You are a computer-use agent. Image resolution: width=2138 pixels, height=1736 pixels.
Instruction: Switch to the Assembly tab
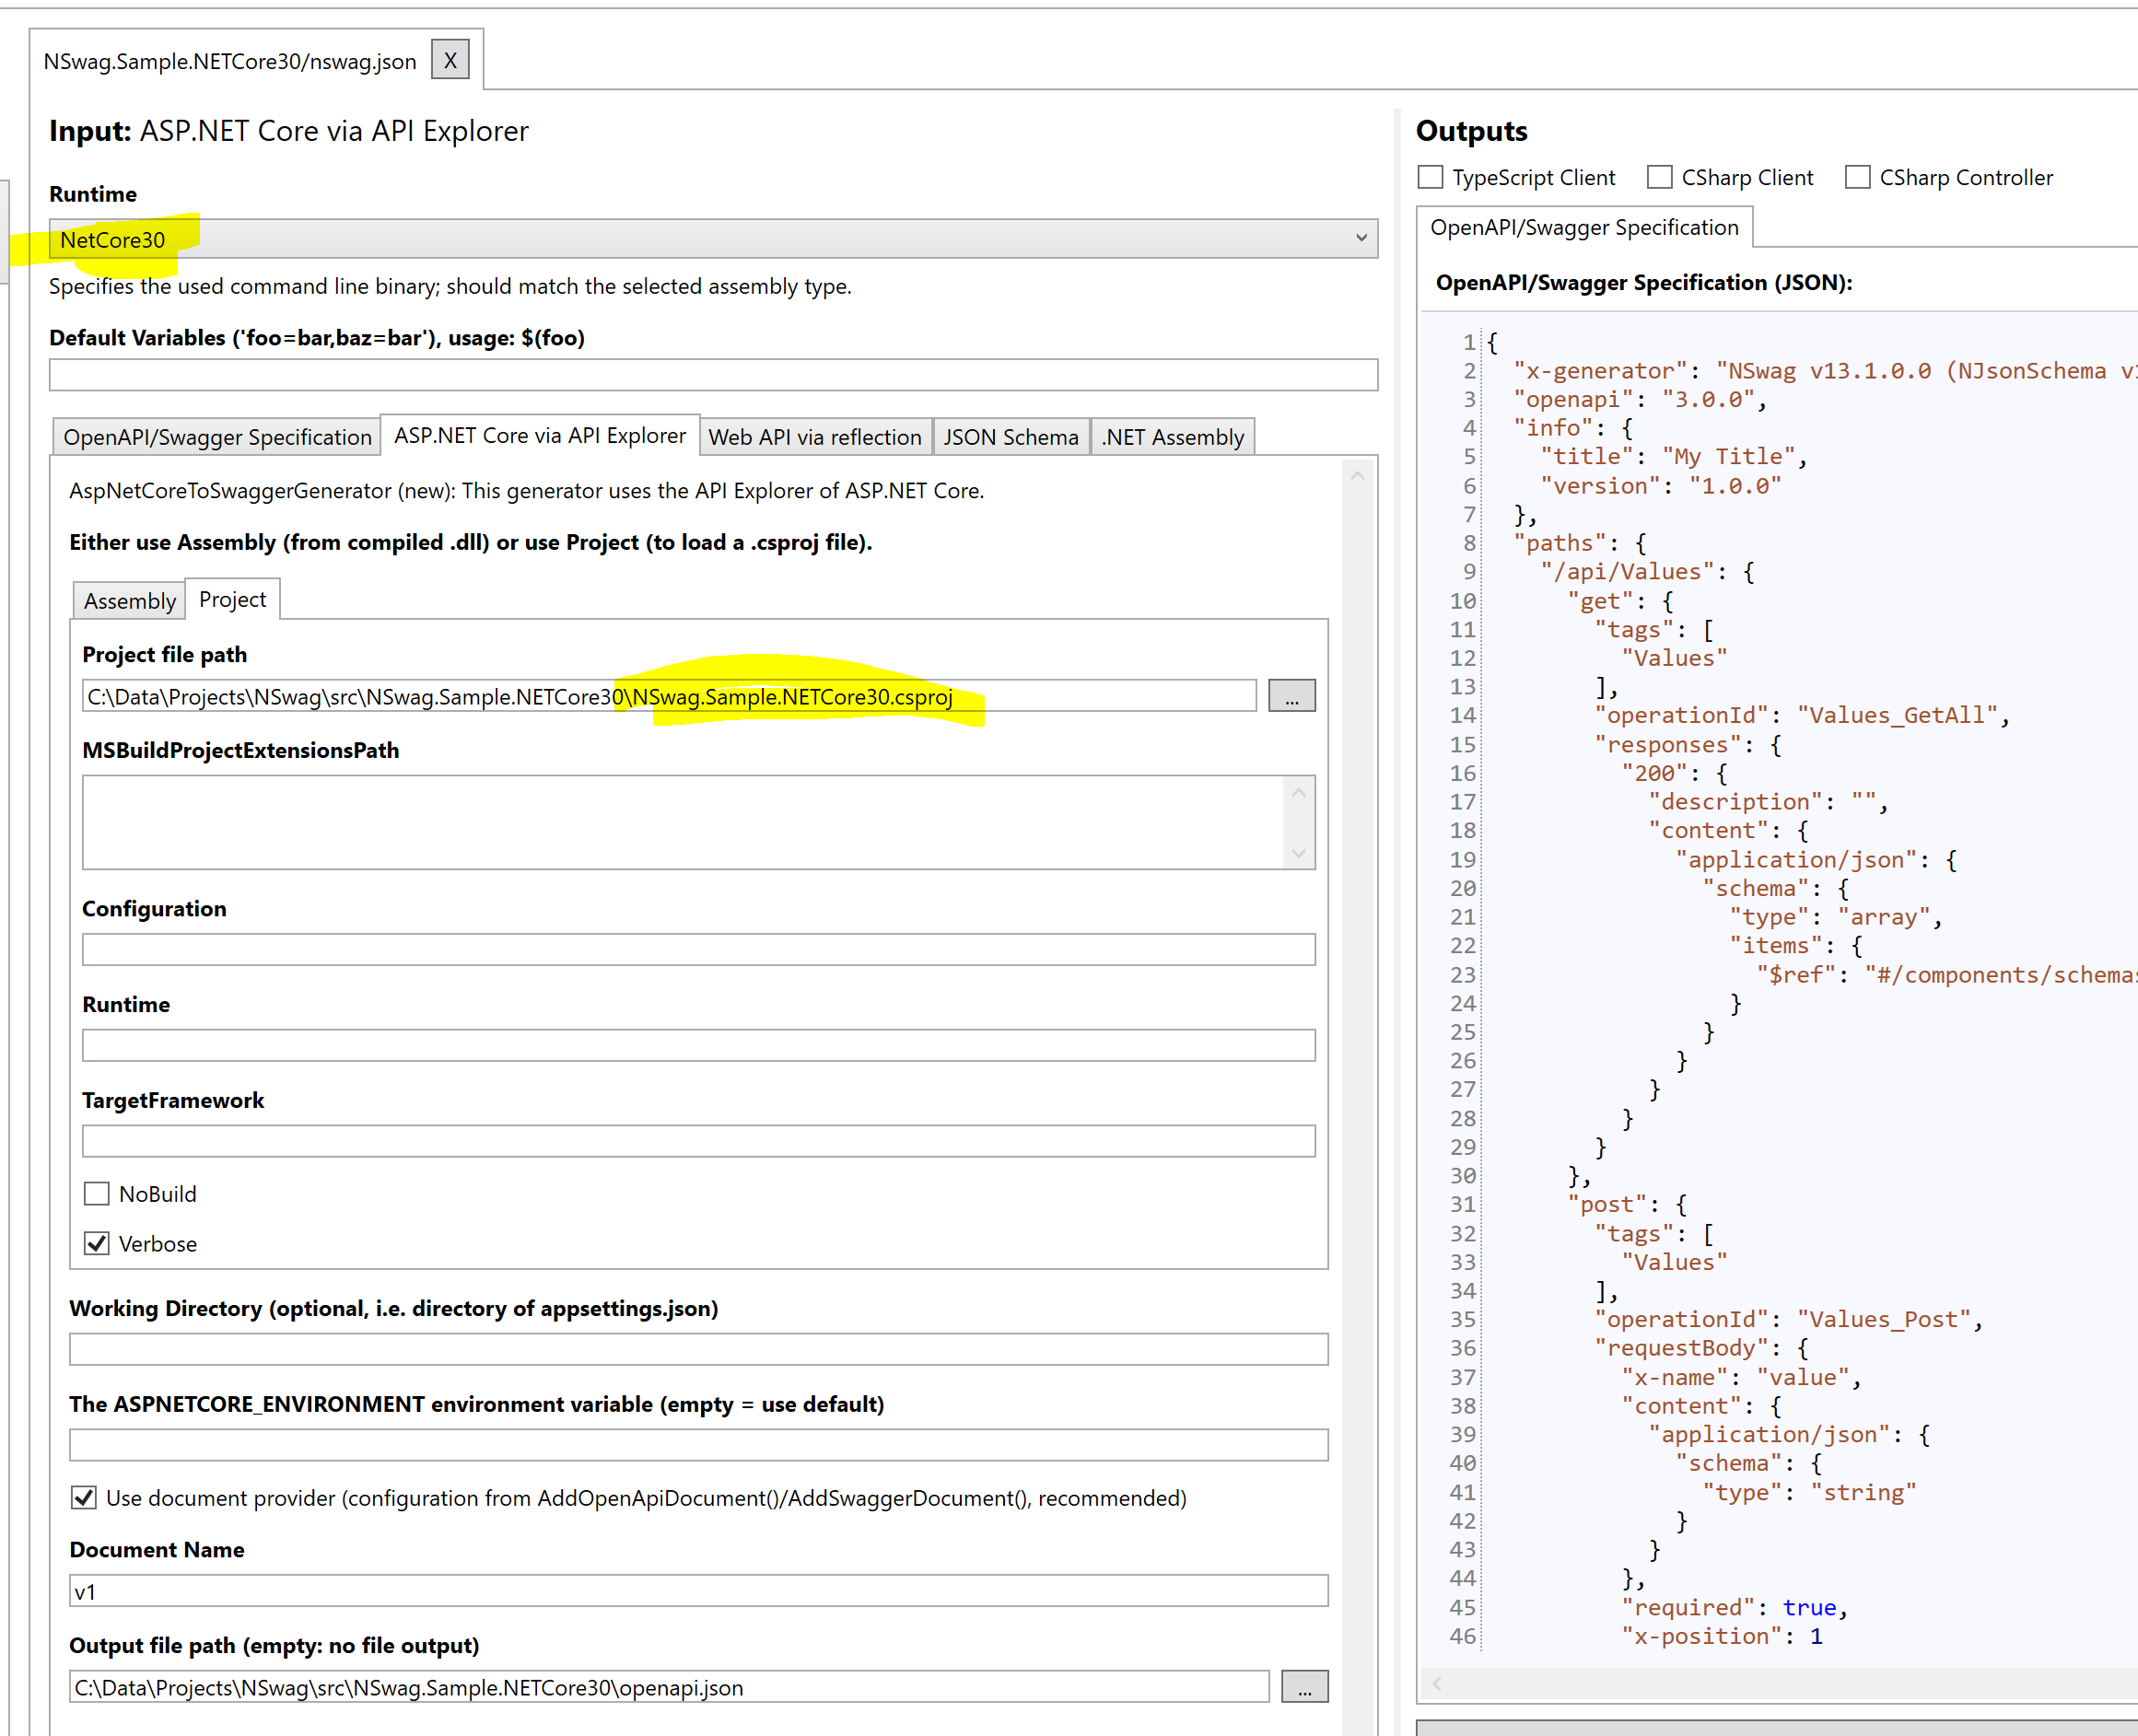click(128, 600)
